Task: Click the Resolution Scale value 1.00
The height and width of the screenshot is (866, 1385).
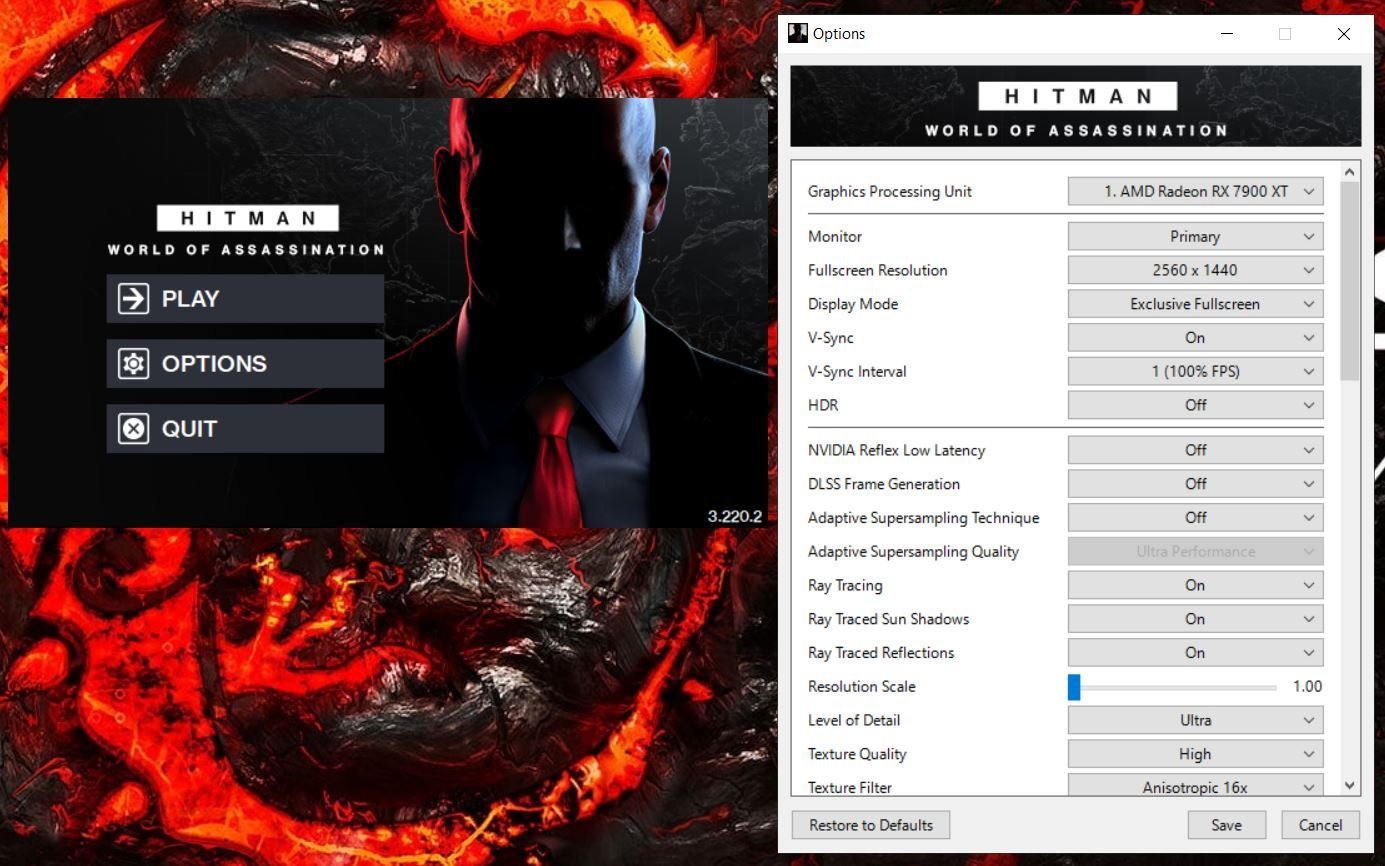Action: tap(1307, 686)
